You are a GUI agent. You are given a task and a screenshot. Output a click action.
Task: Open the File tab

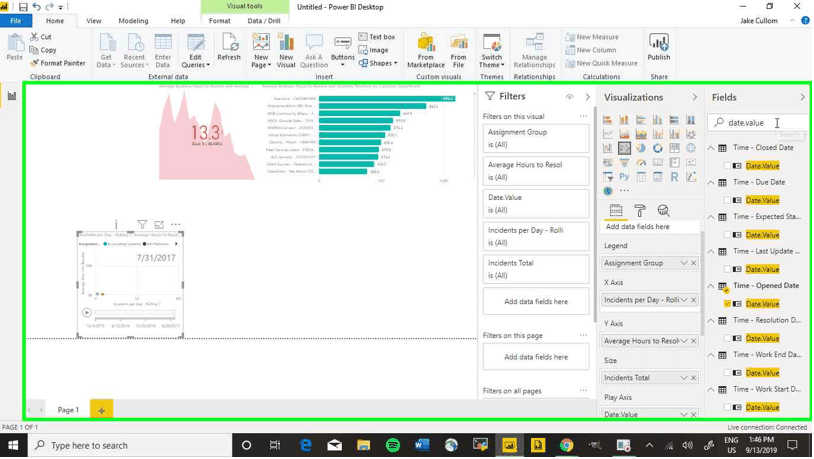click(x=16, y=21)
